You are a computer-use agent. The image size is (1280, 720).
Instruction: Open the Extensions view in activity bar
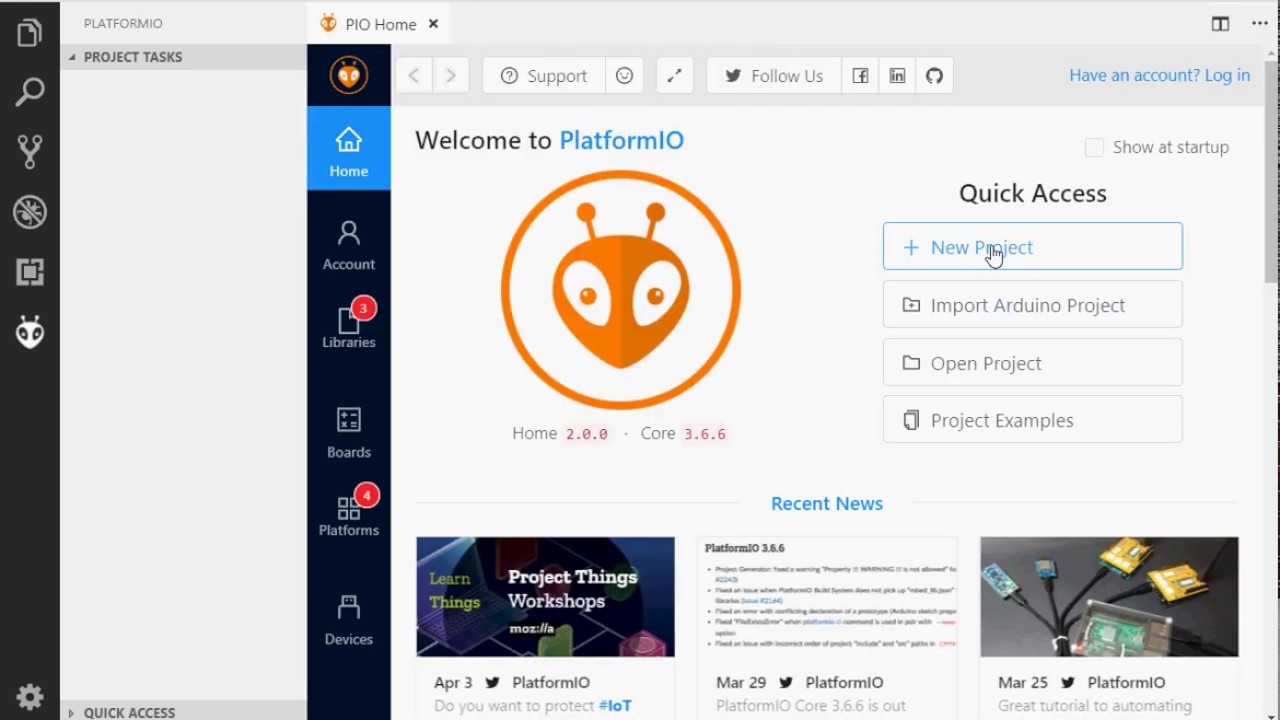click(30, 272)
